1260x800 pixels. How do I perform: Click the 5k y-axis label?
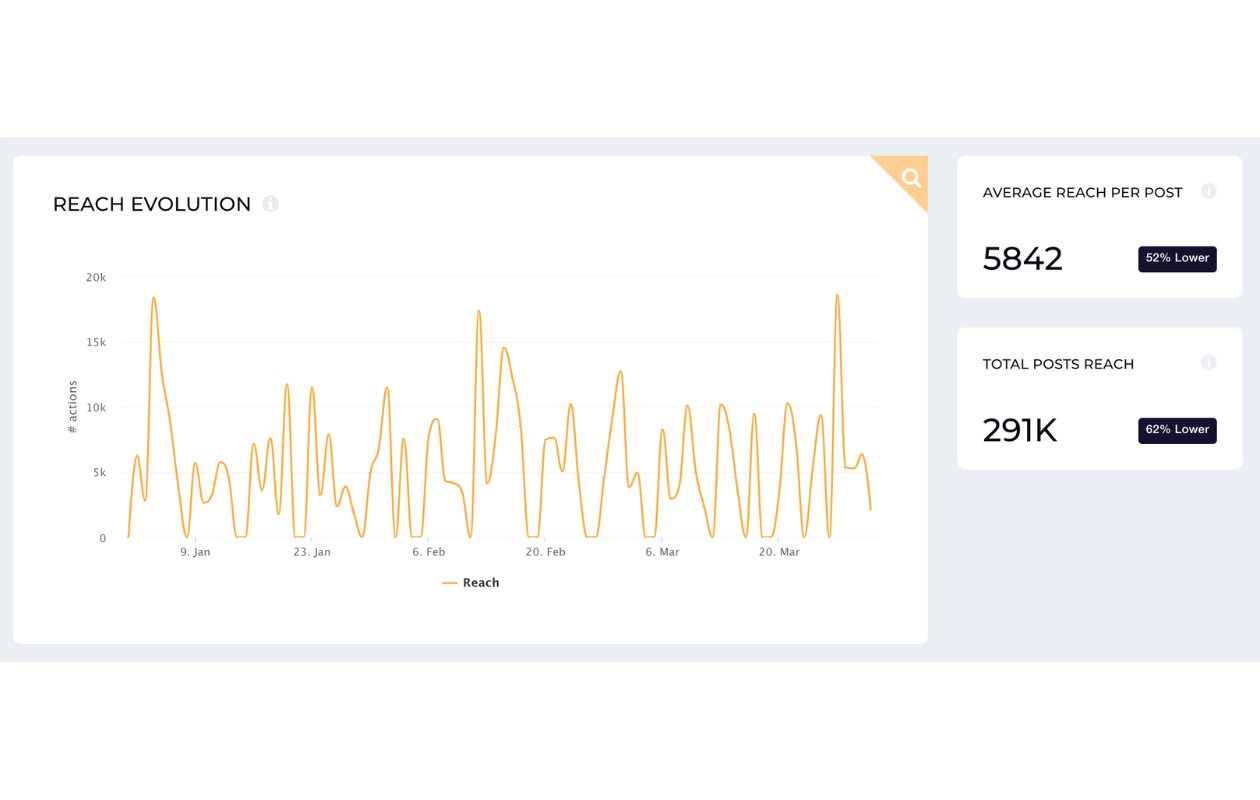click(99, 473)
